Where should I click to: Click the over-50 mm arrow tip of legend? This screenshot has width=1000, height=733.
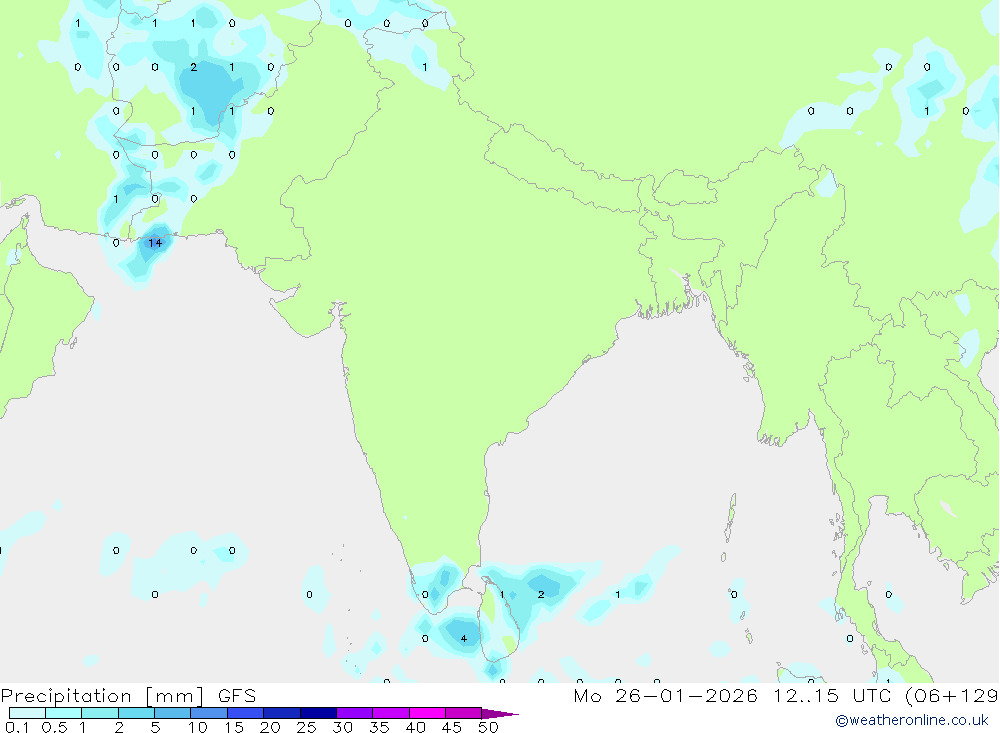click(x=499, y=714)
